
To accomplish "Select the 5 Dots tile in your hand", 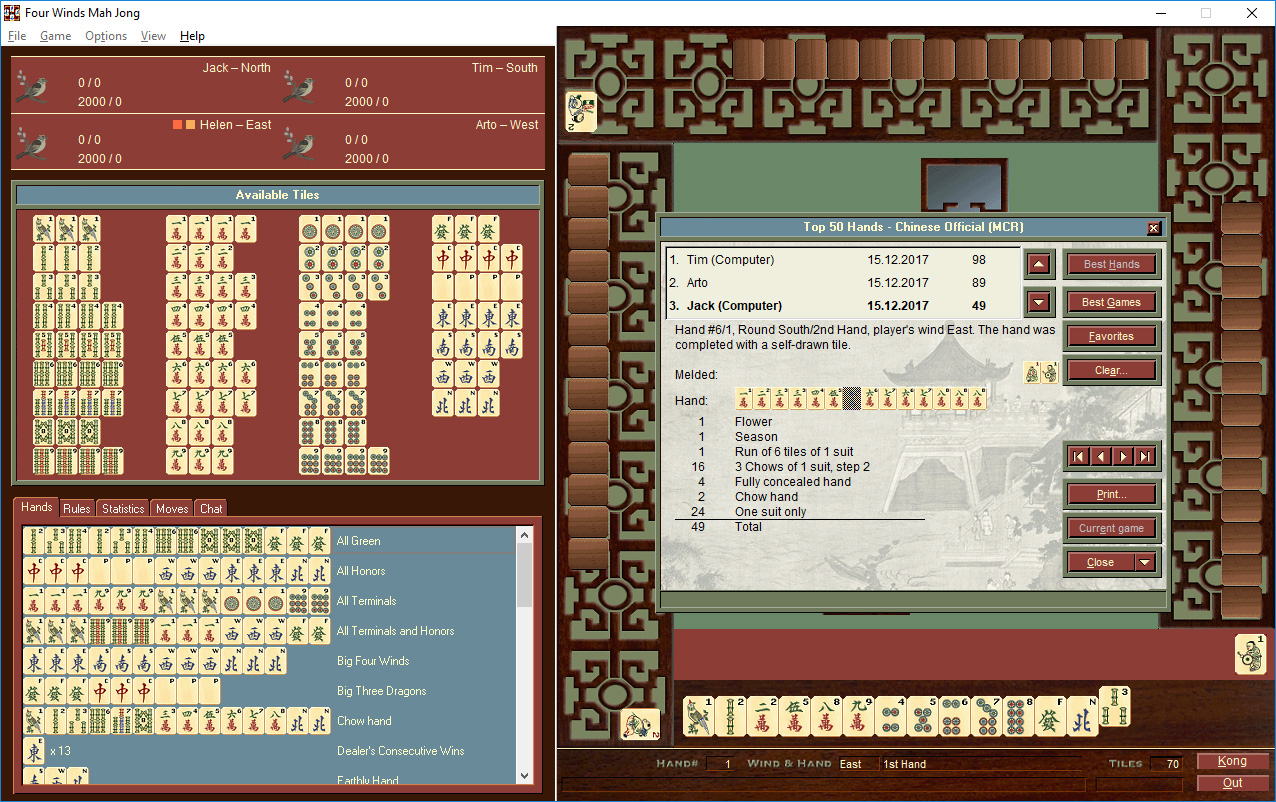I will coord(922,717).
